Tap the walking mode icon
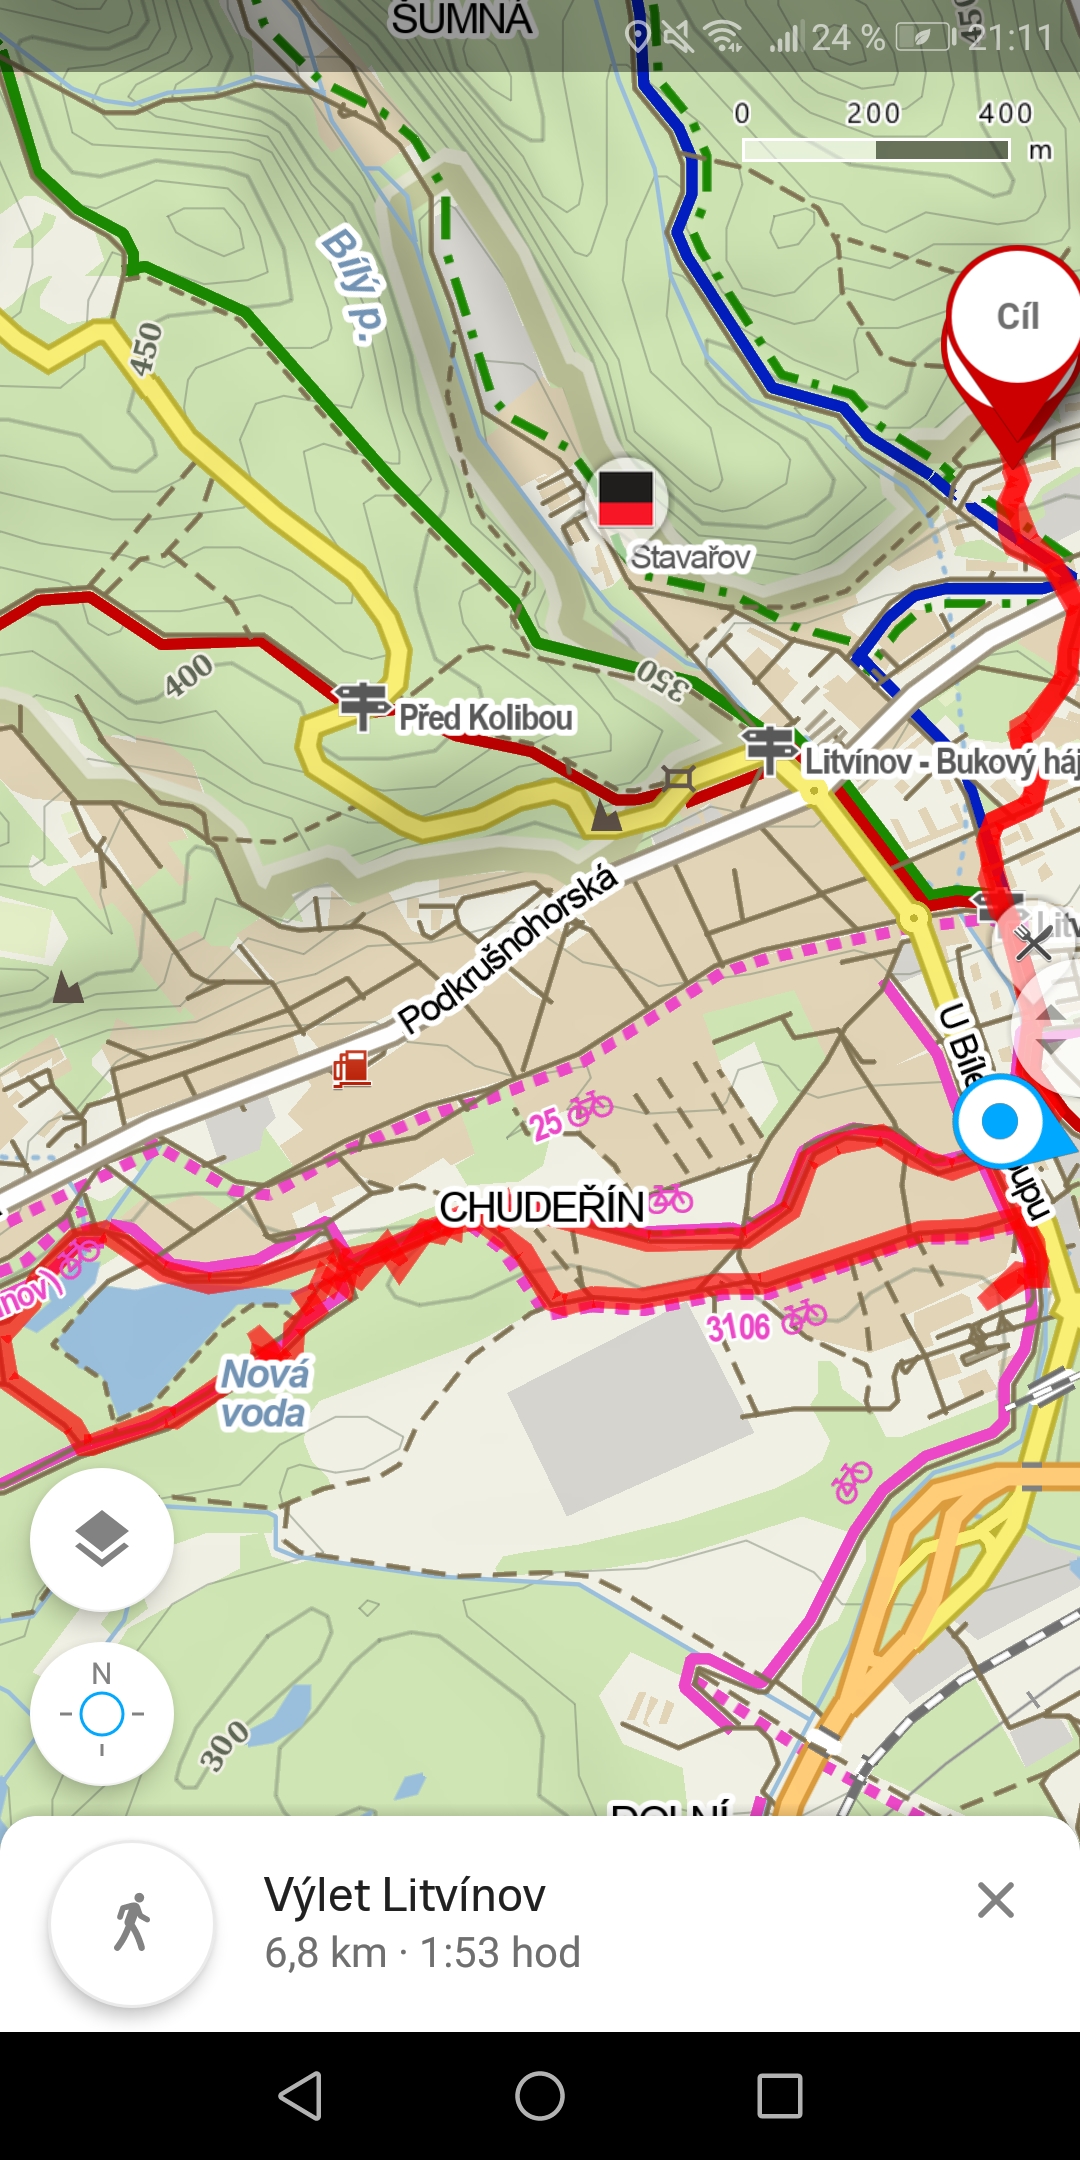The width and height of the screenshot is (1080, 2160). pos(132,1923)
